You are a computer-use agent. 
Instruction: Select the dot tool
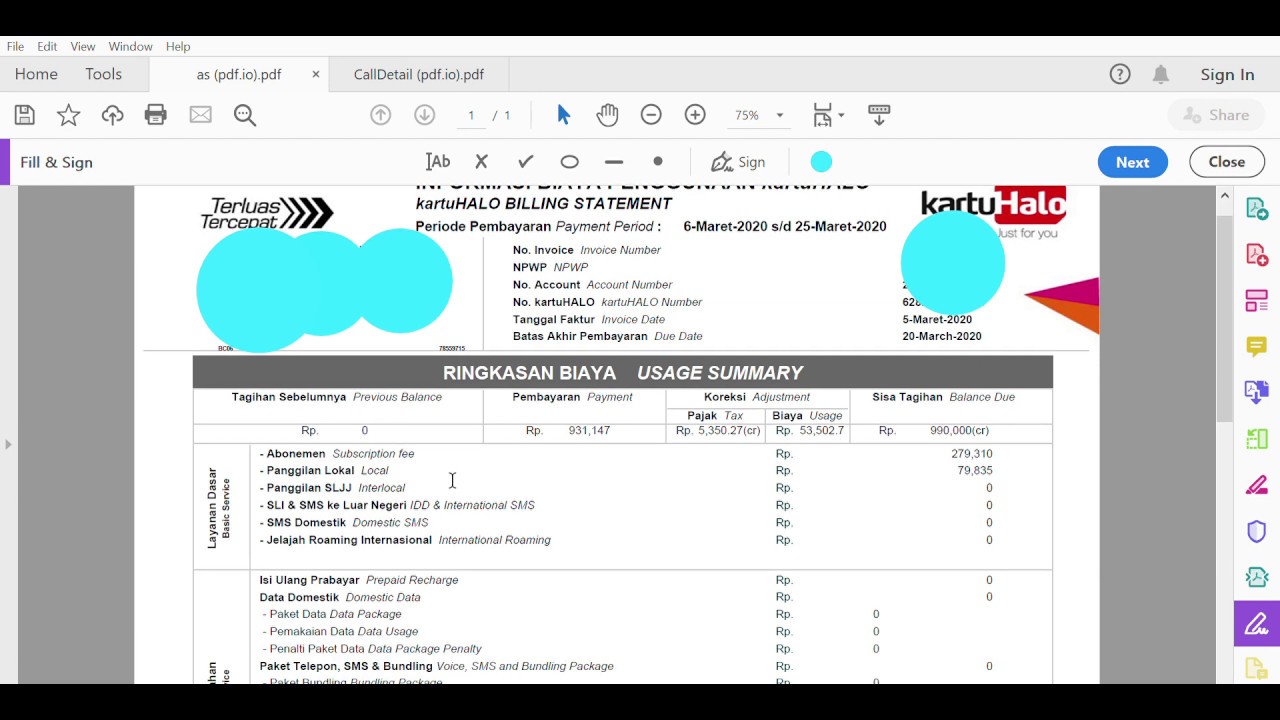click(x=658, y=161)
